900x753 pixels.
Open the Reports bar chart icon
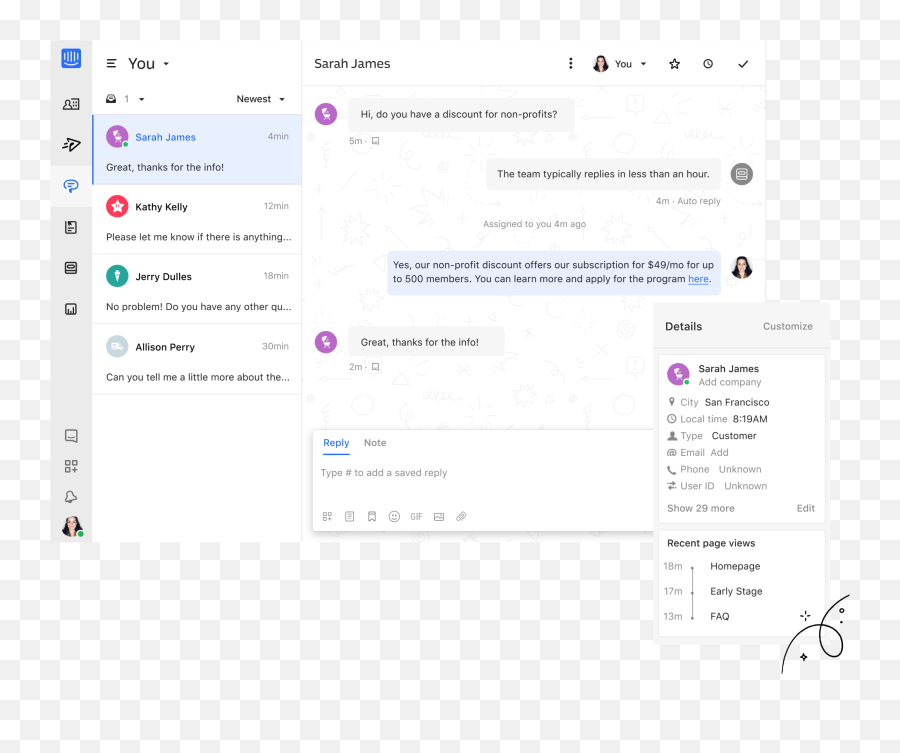point(71,309)
